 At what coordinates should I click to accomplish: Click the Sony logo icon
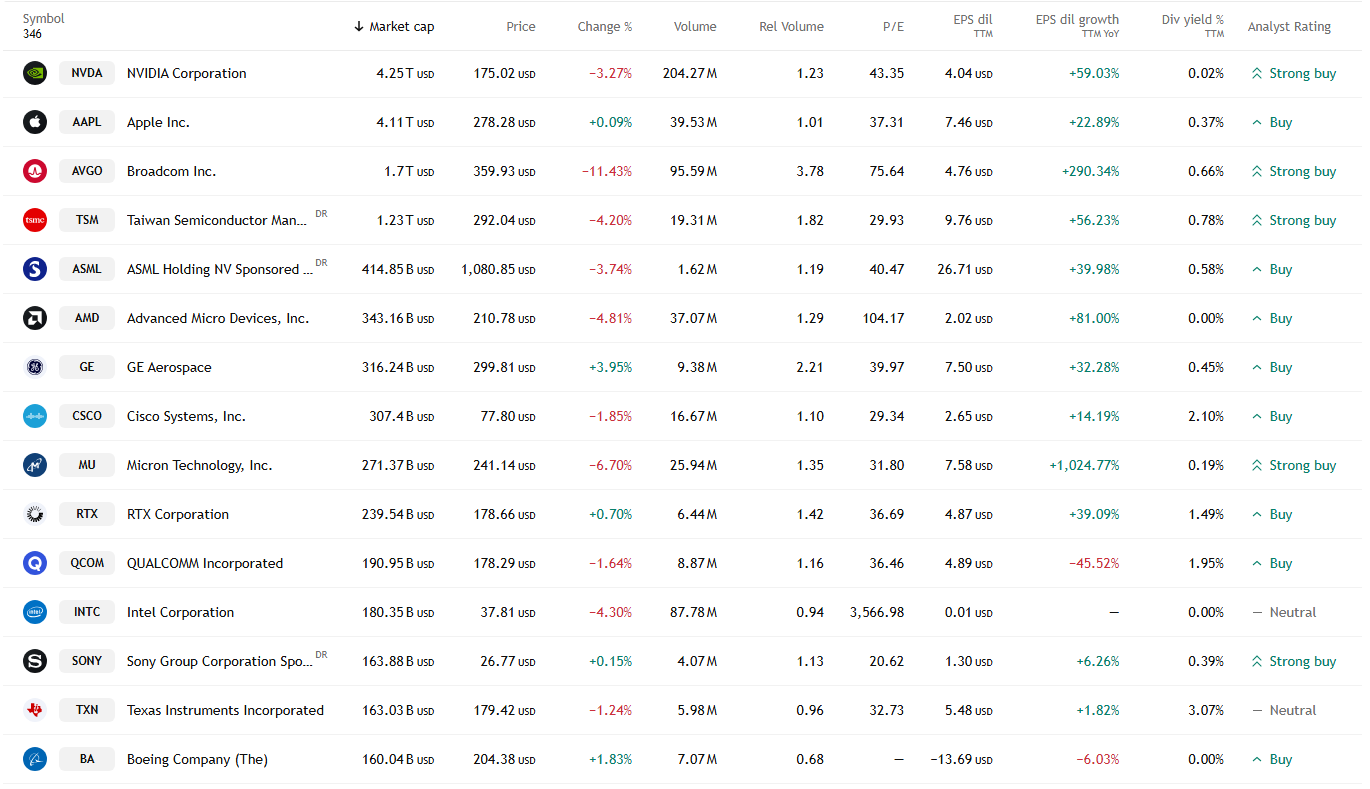coord(35,661)
